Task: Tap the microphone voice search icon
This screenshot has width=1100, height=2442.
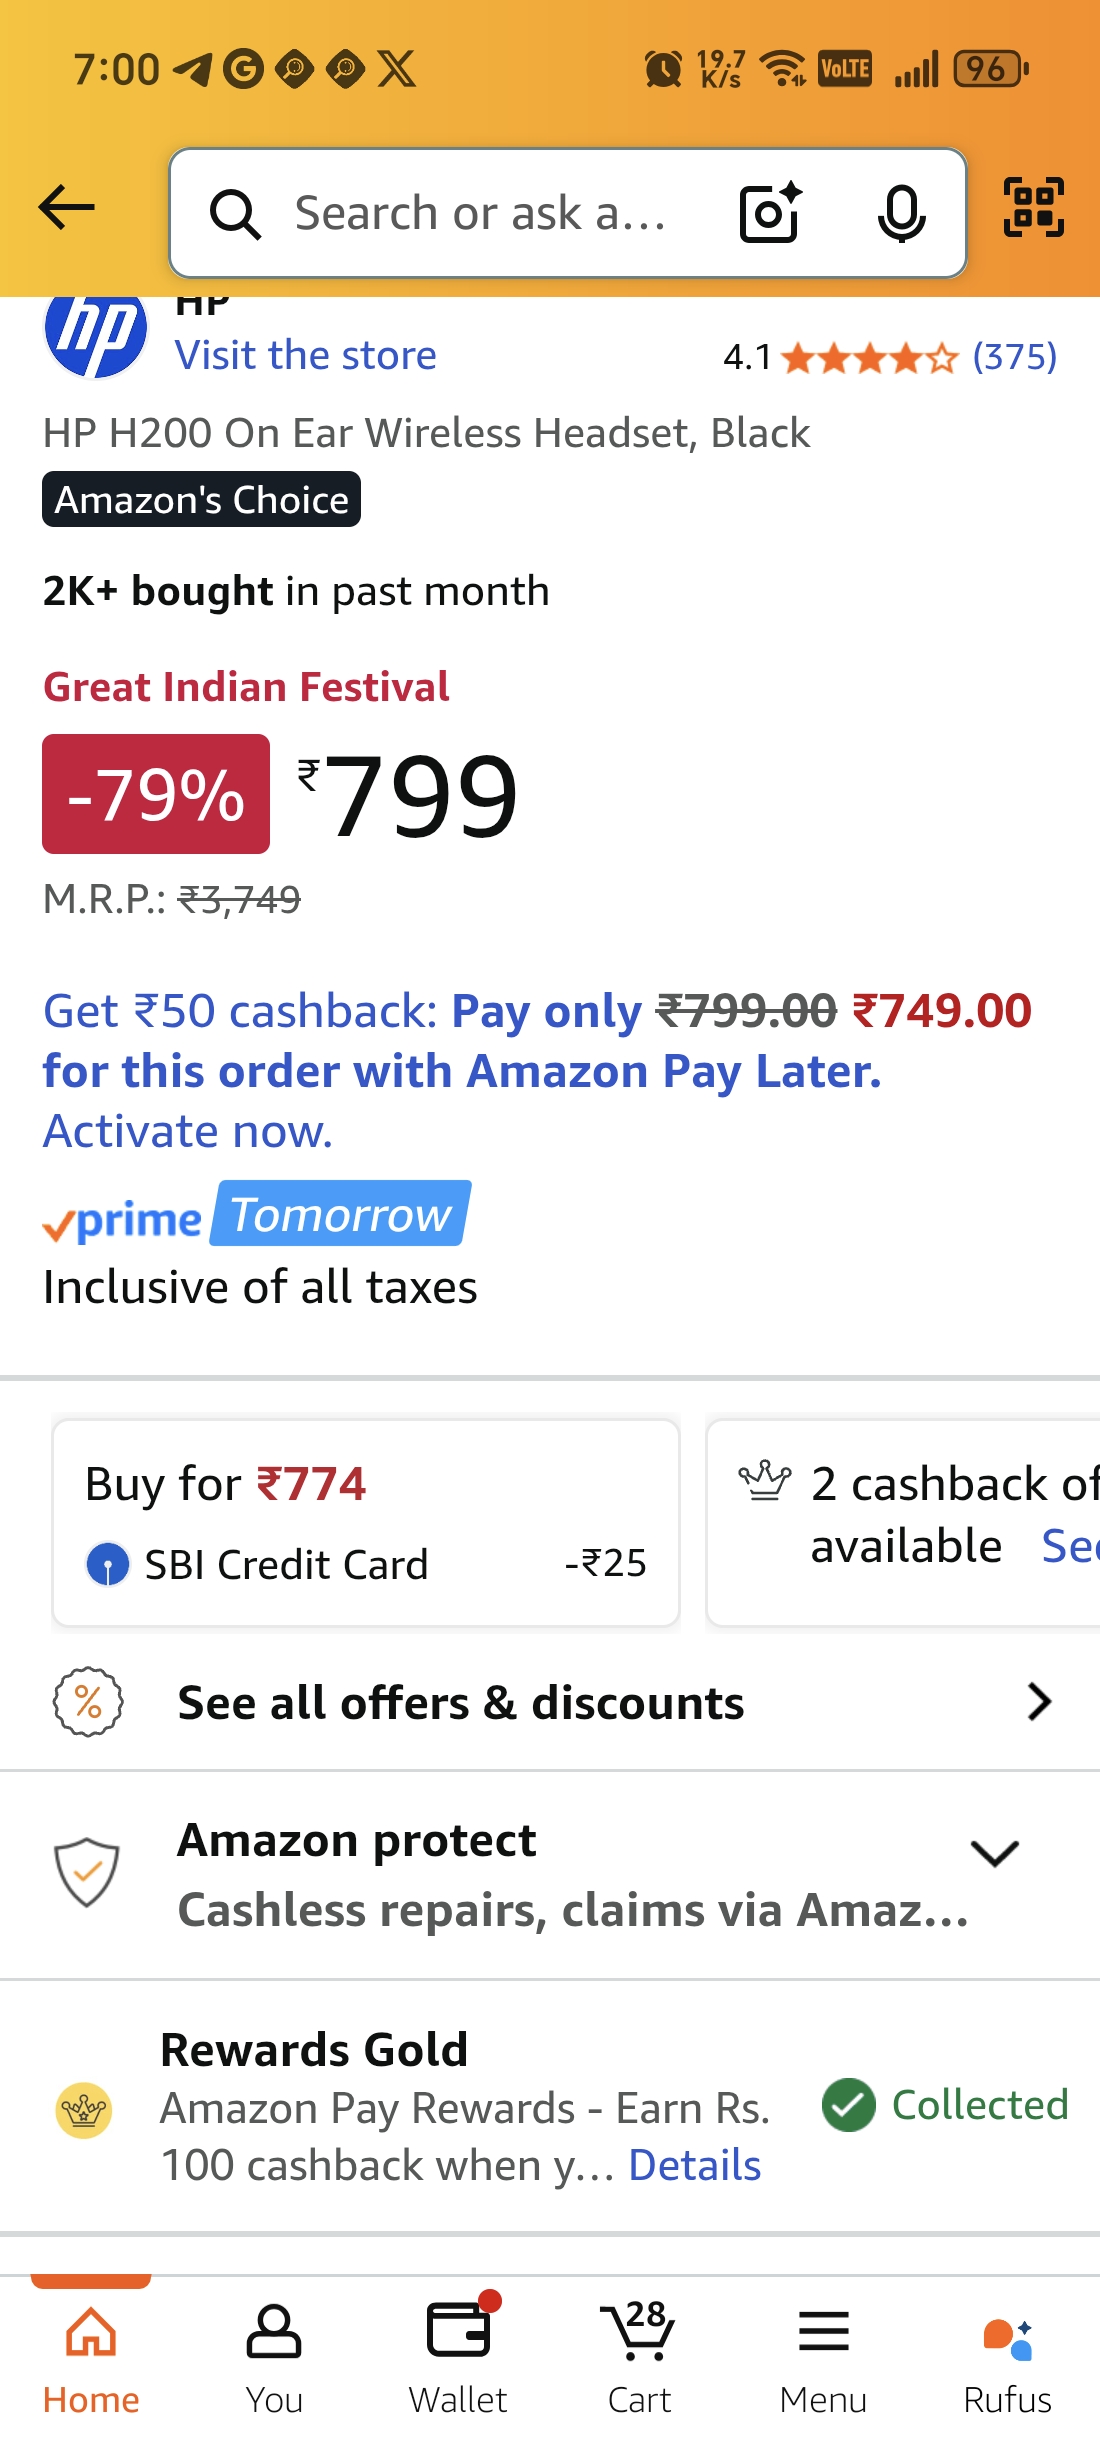Action: tap(900, 212)
